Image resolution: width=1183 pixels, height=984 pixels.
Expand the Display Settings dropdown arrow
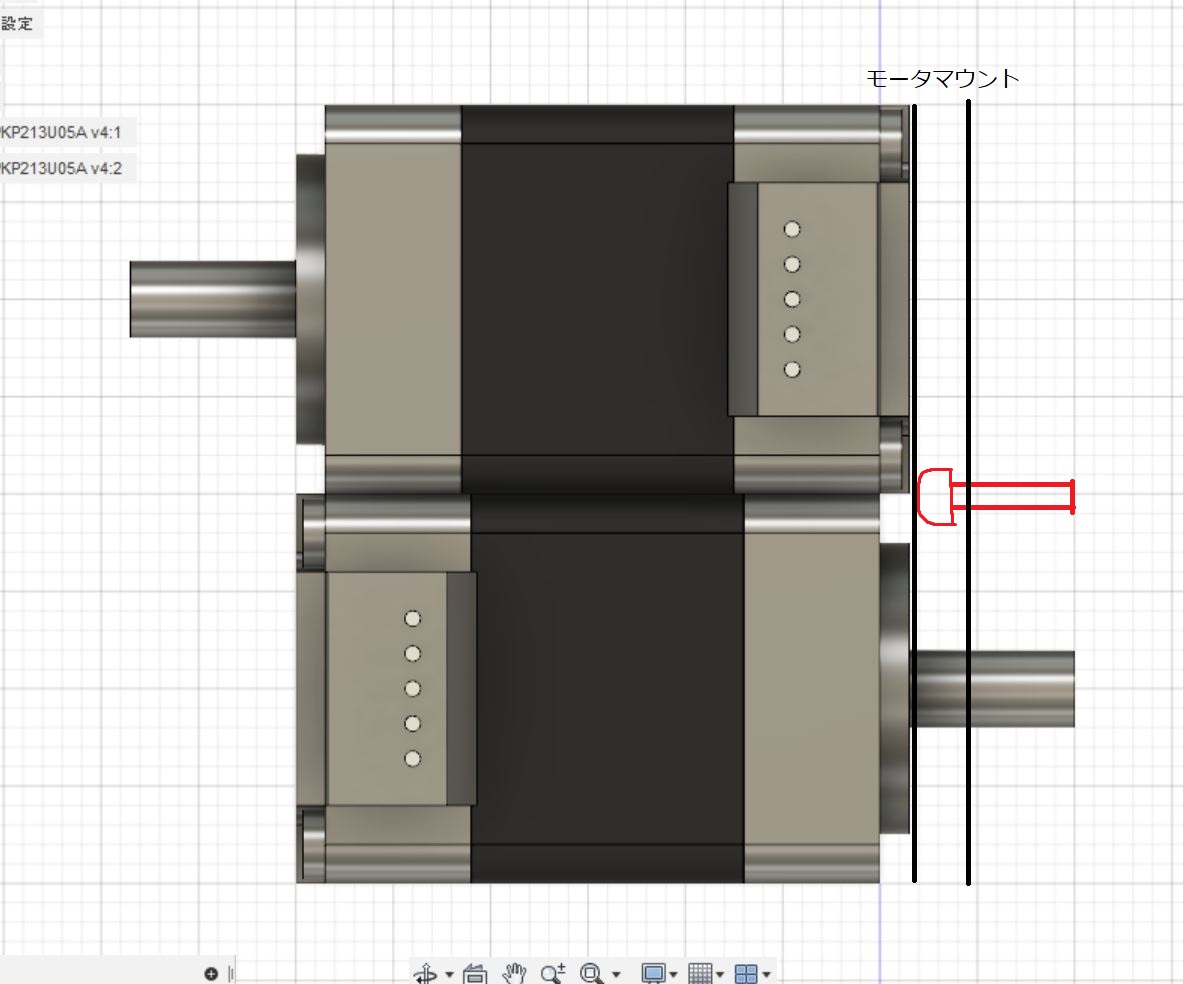pyautogui.click(x=673, y=974)
